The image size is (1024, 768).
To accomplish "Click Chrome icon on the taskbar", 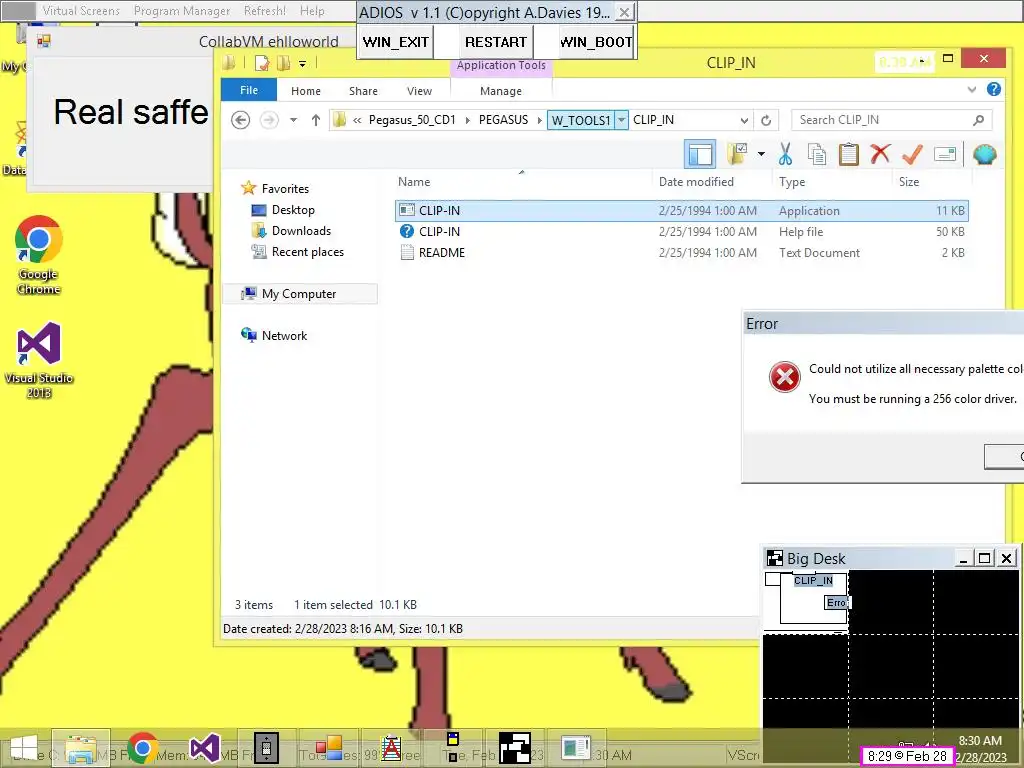I will tap(142, 748).
